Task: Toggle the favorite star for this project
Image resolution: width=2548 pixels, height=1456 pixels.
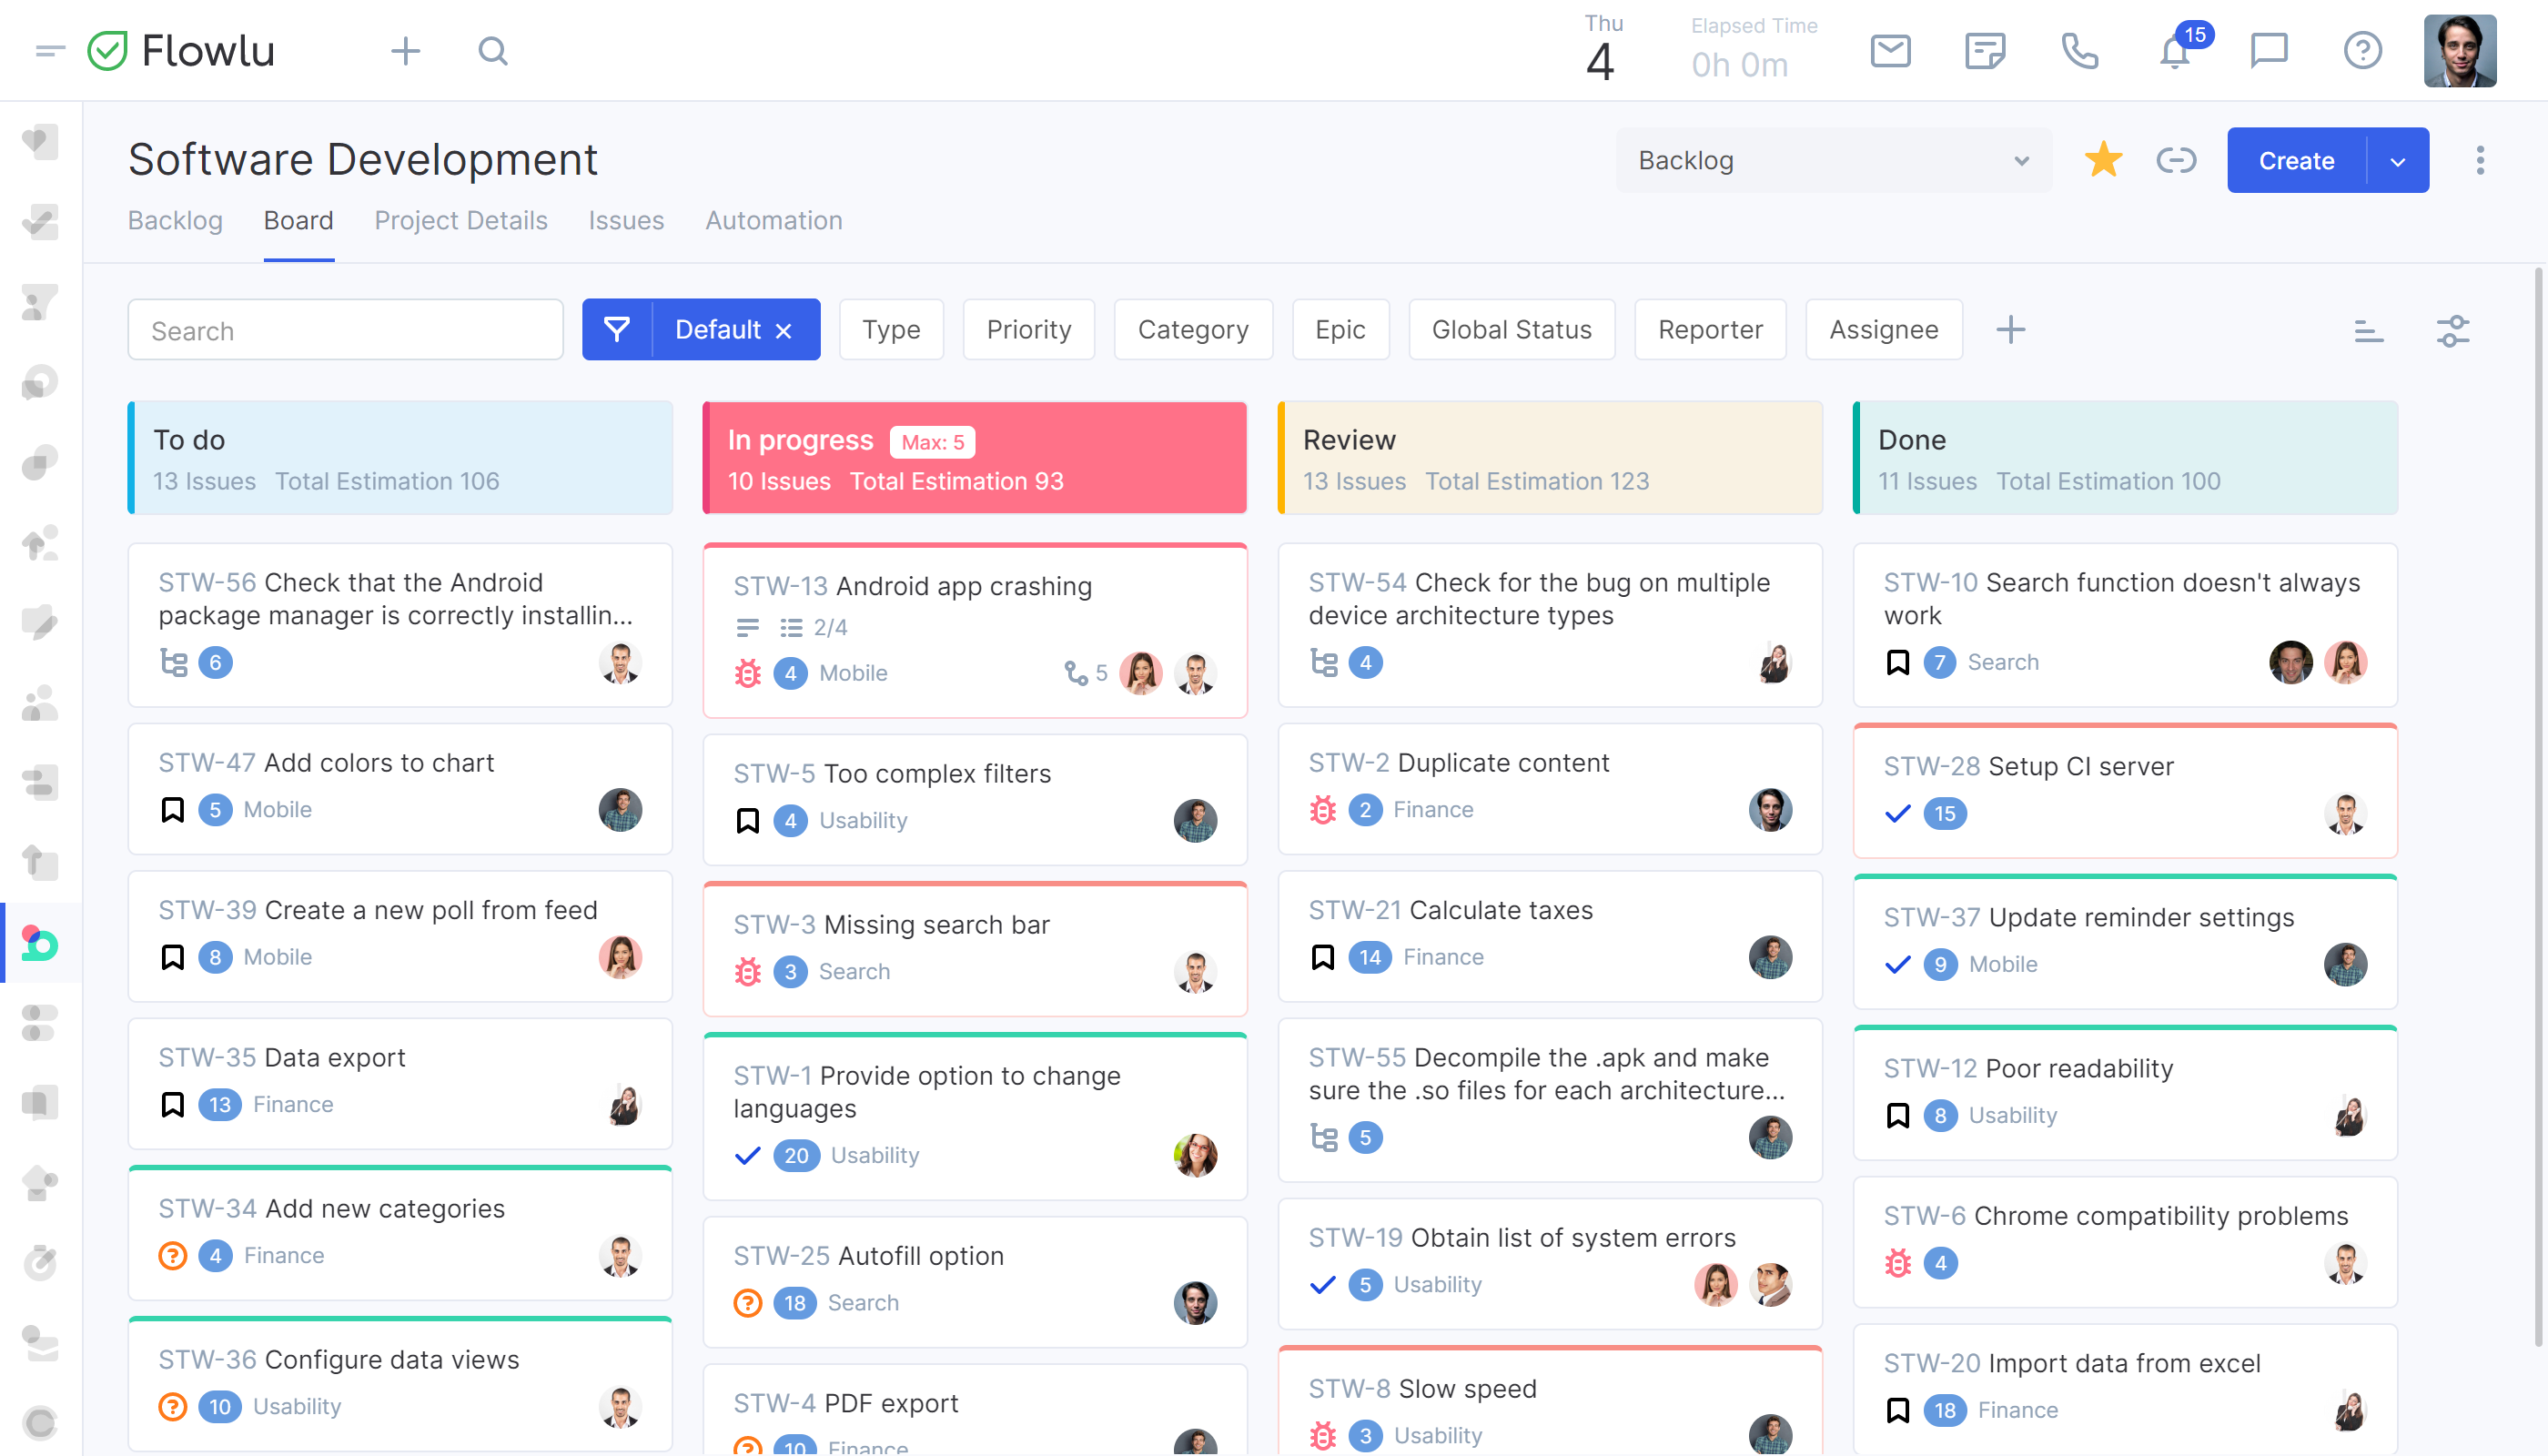Action: (2103, 160)
